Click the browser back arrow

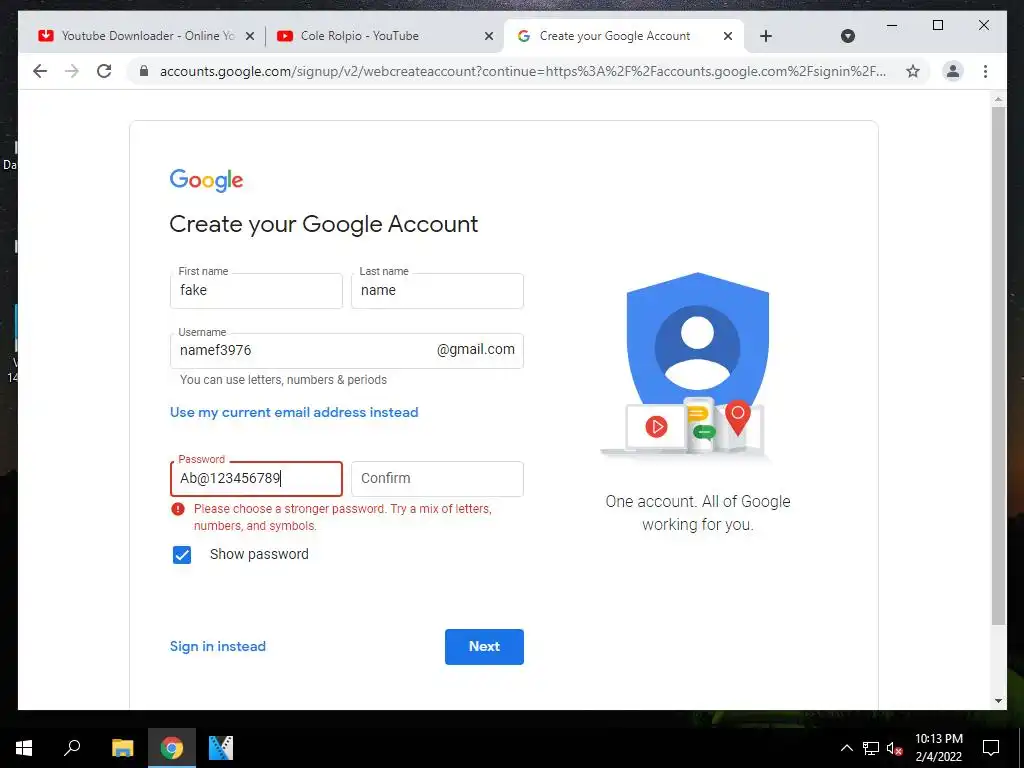tap(40, 71)
